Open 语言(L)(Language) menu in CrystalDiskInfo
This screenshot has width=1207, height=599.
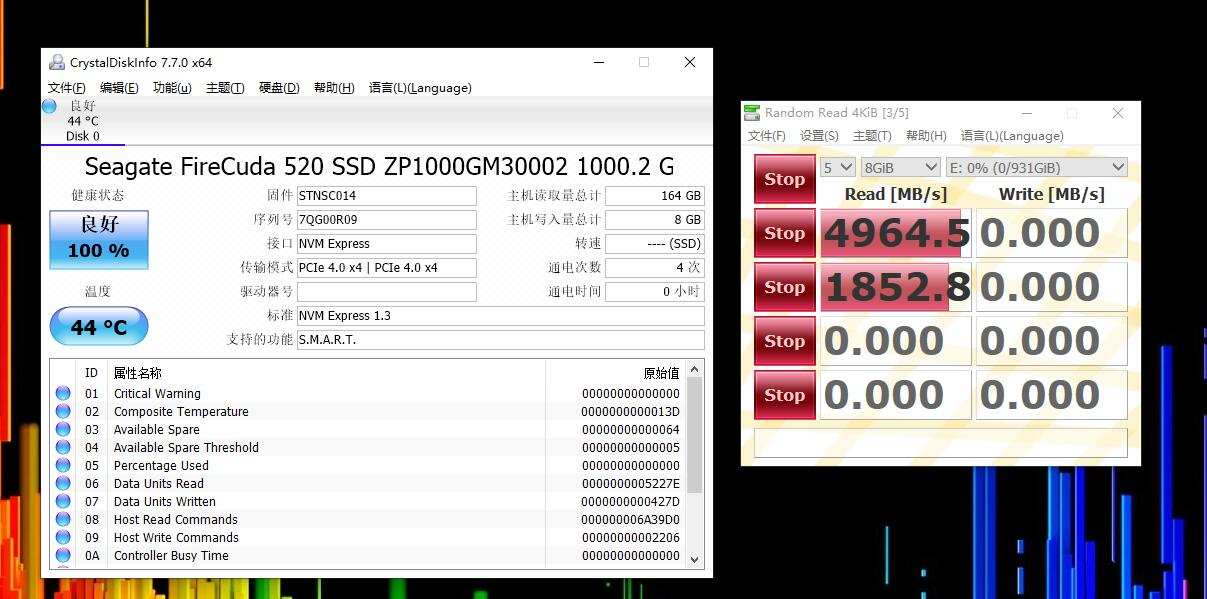420,88
